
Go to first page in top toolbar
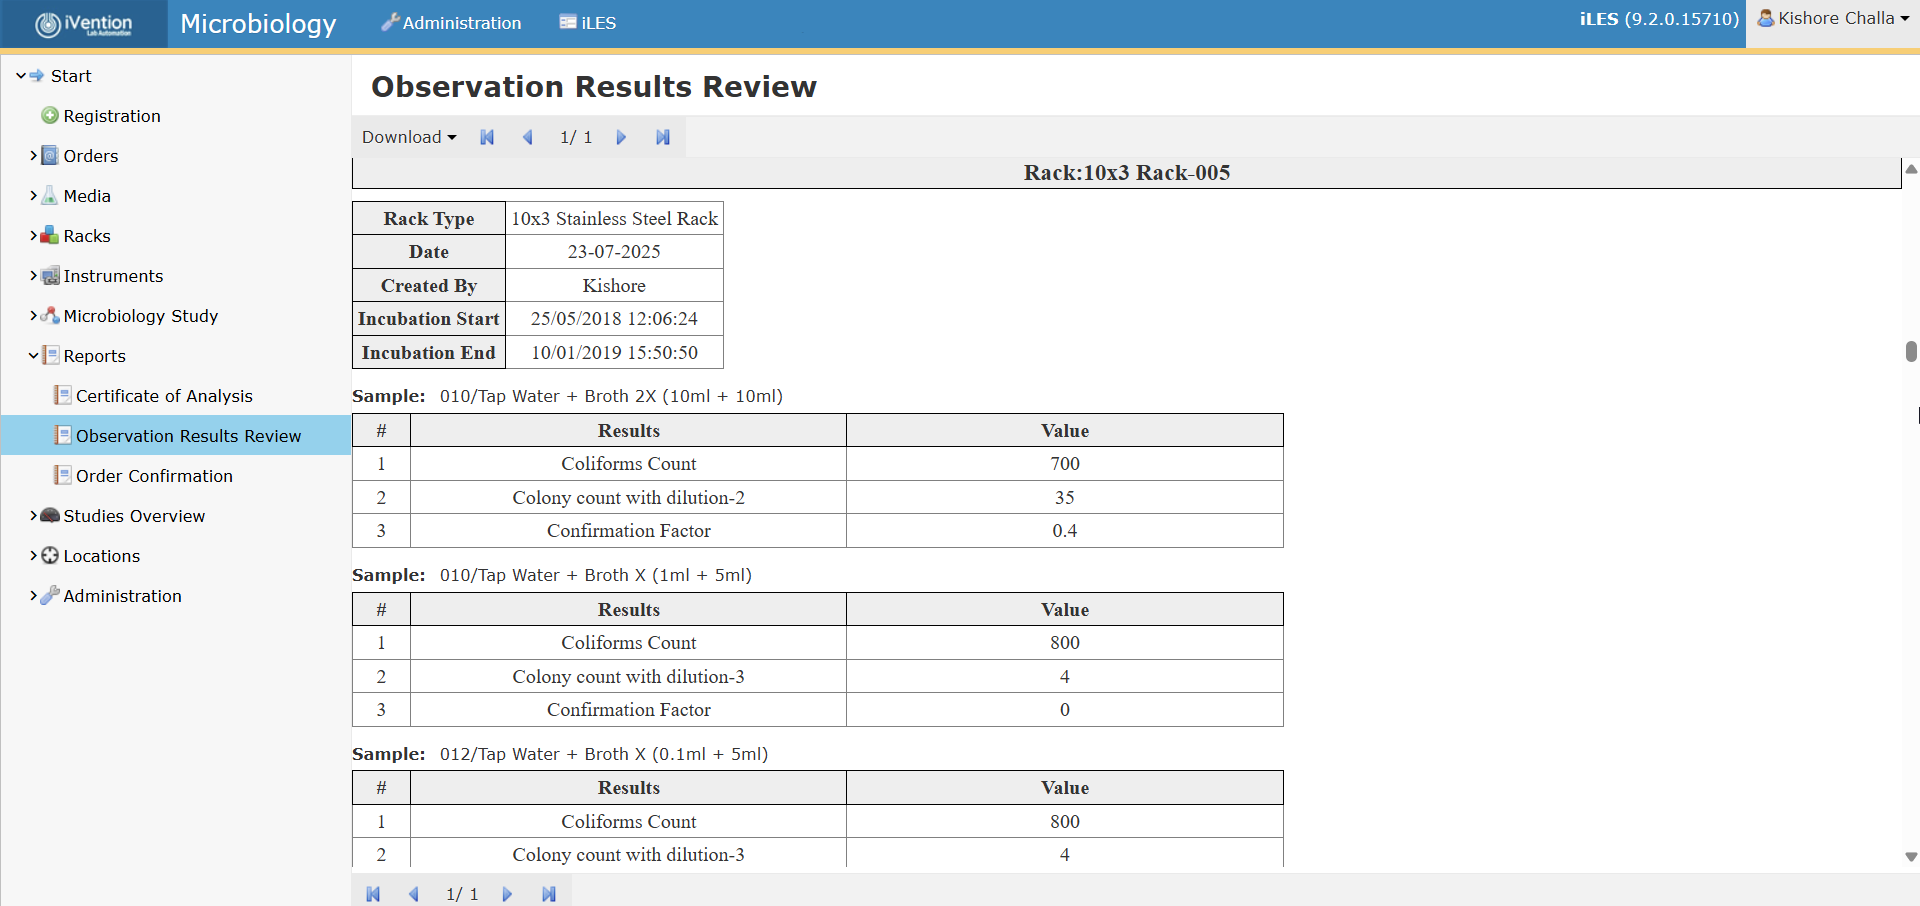pos(487,137)
